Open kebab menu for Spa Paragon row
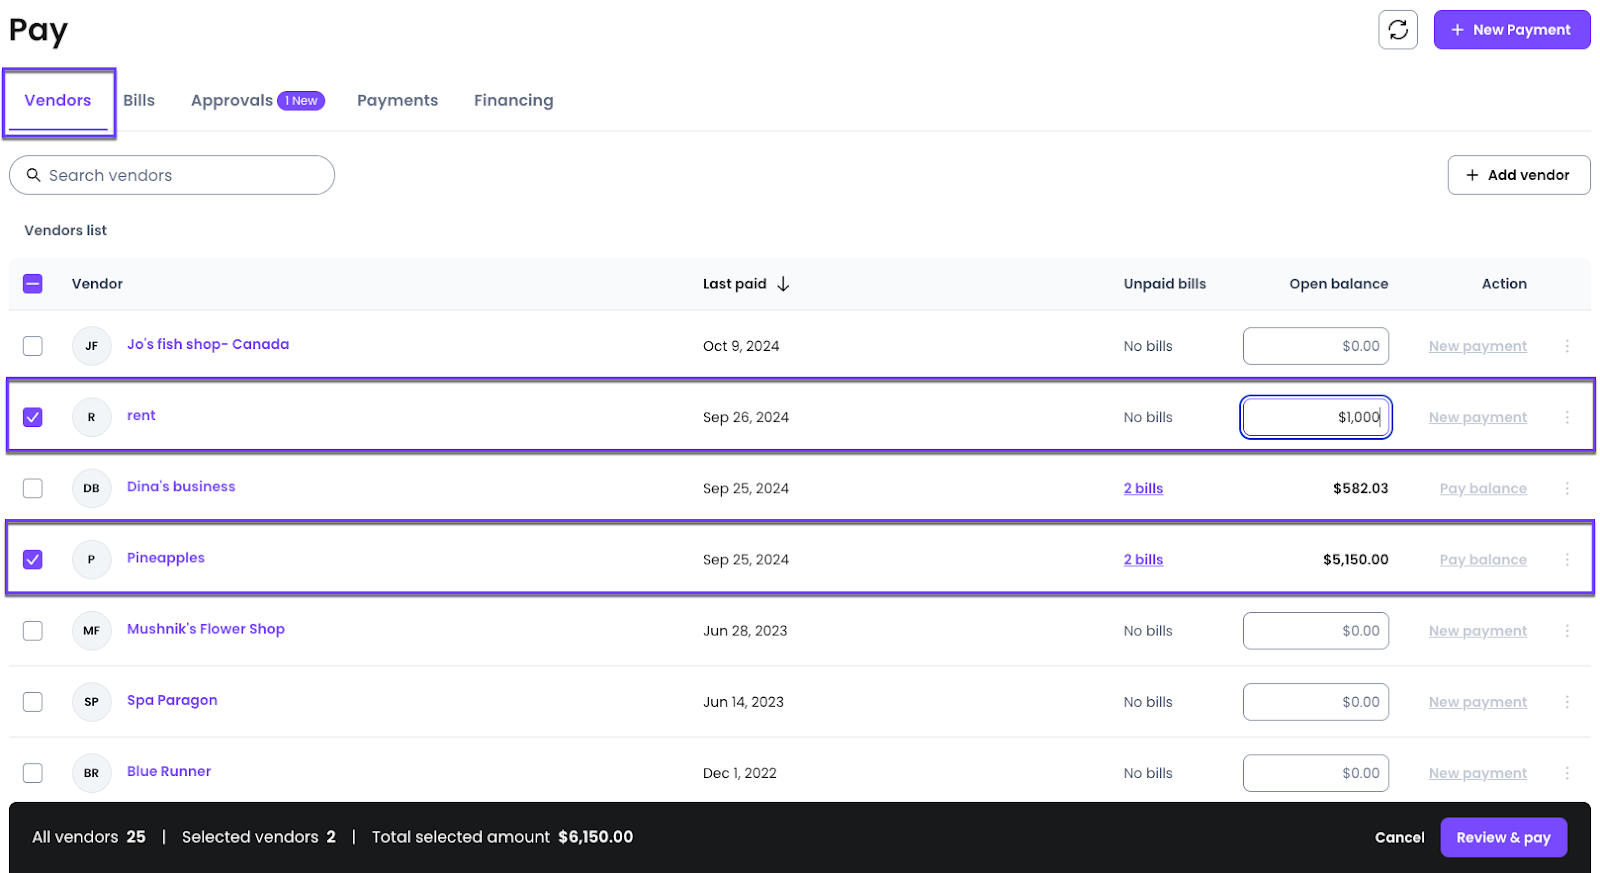This screenshot has height=873, width=1600. [1567, 702]
